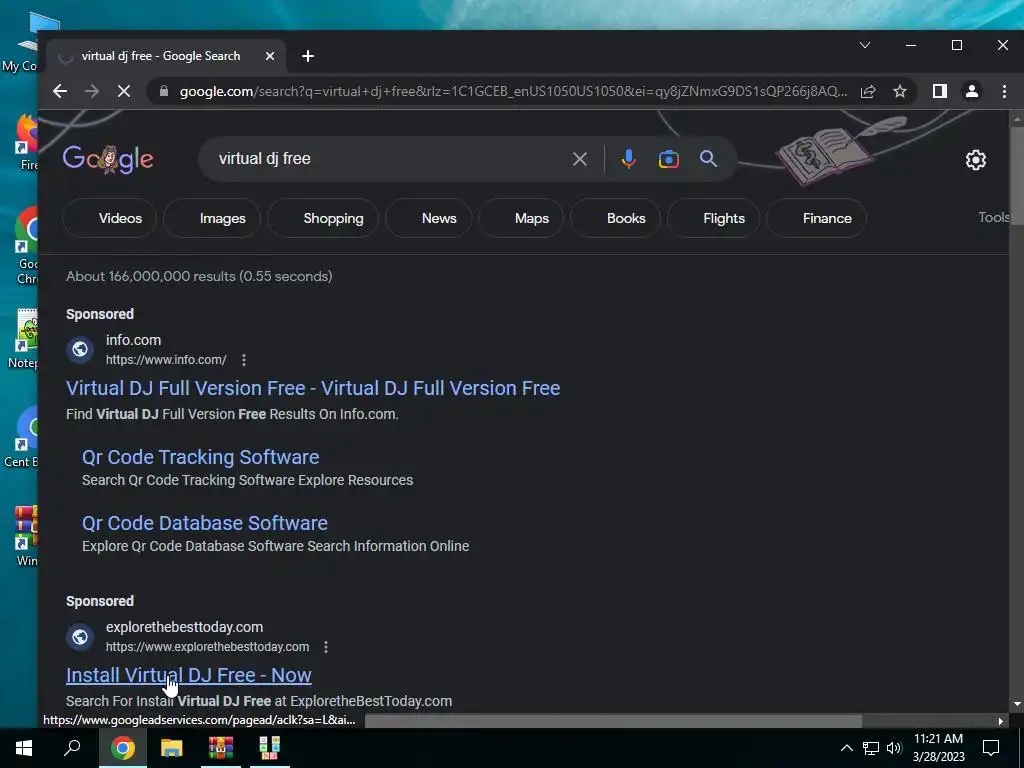
Task: Open the Flights filter
Action: pyautogui.click(x=714, y=218)
